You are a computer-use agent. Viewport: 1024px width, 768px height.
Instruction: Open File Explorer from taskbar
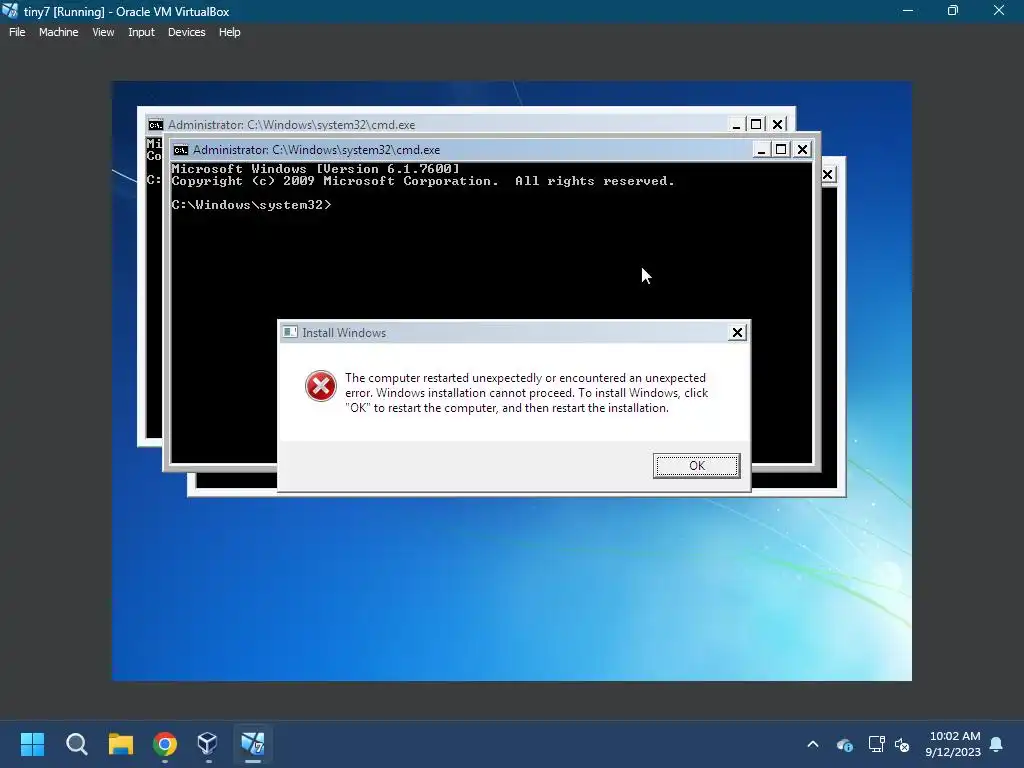click(121, 744)
